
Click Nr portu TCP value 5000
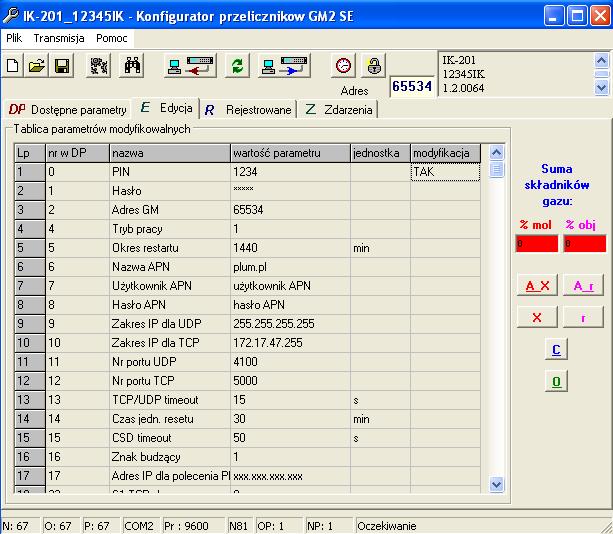[290, 381]
